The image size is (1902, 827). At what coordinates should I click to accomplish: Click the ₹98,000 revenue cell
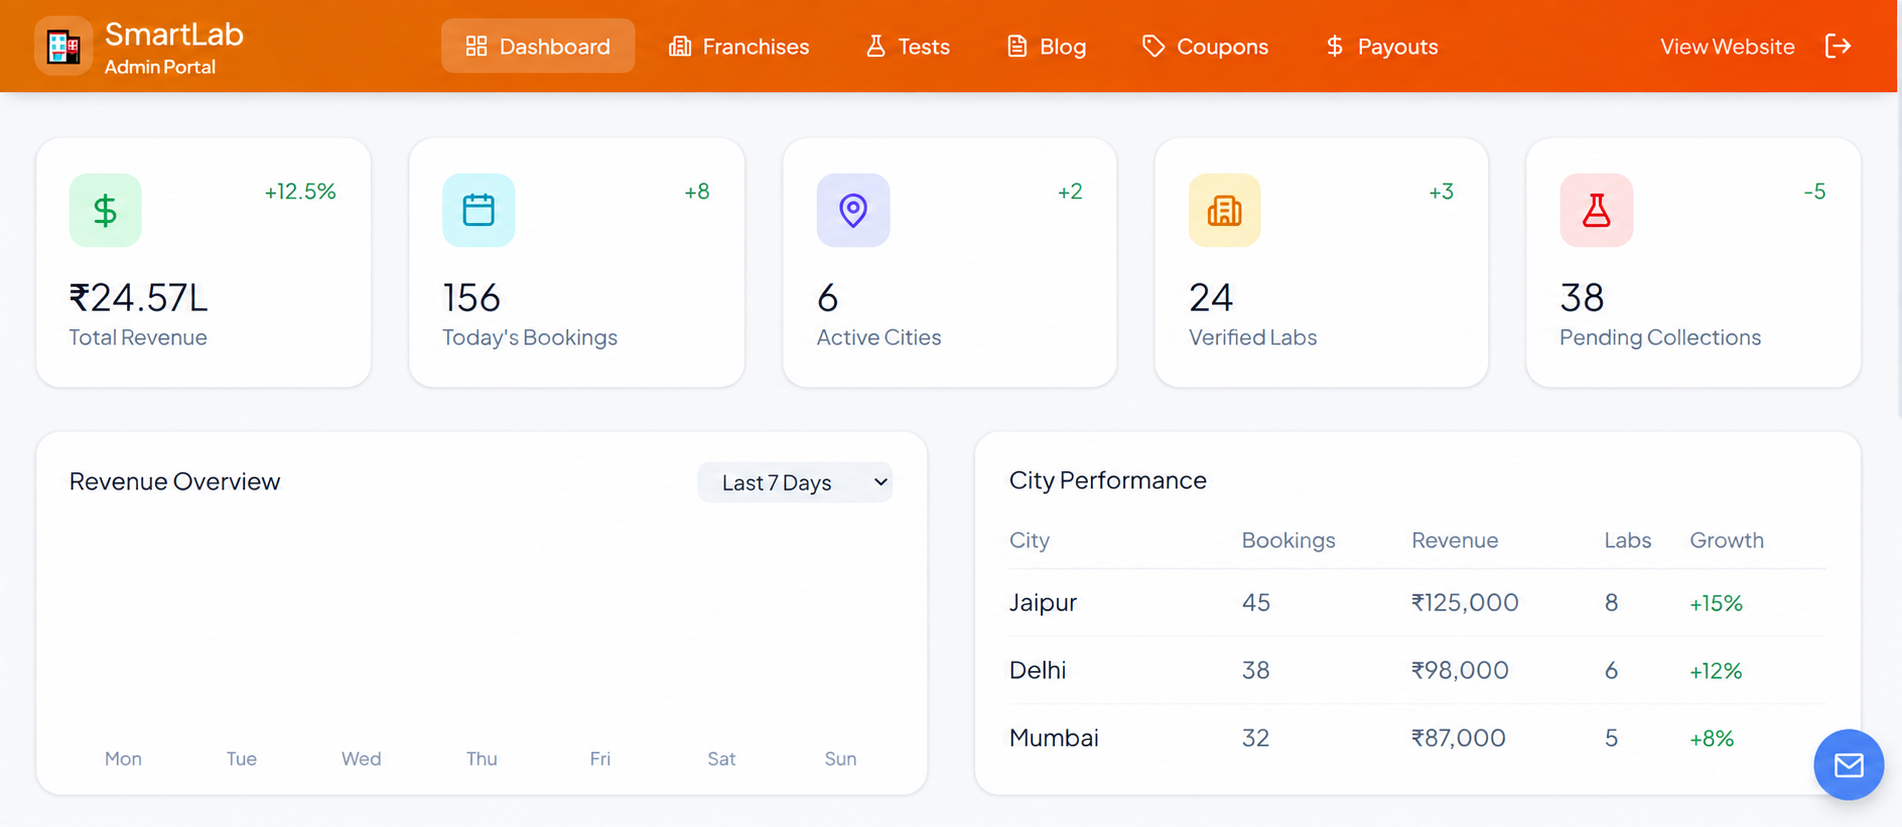click(1460, 670)
